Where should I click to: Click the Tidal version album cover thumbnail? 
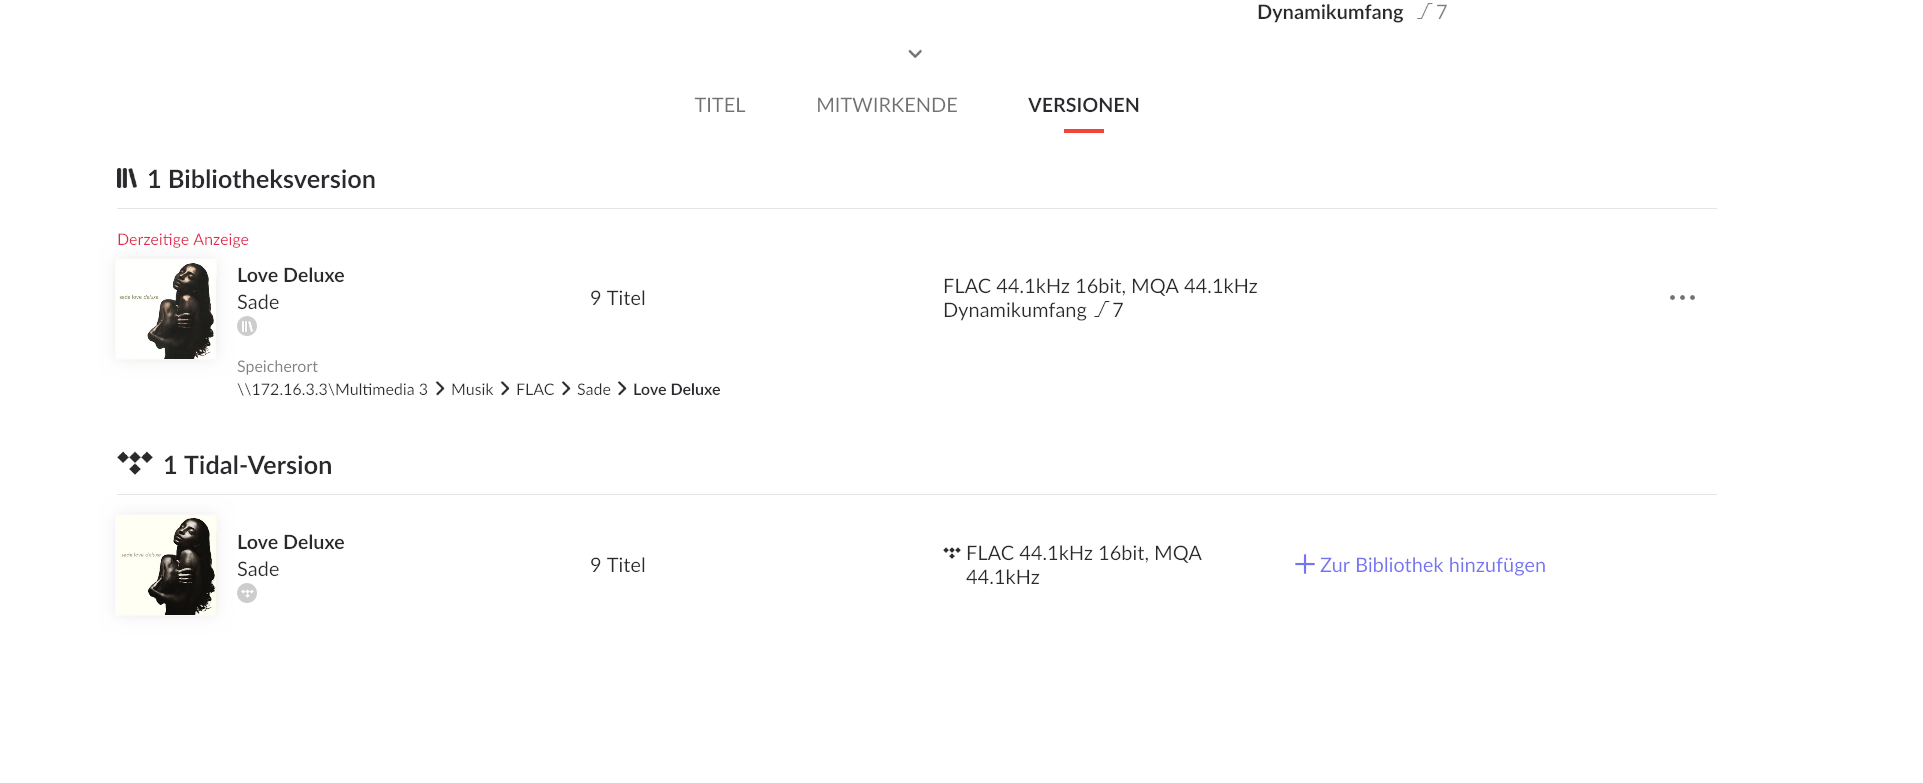click(x=166, y=565)
